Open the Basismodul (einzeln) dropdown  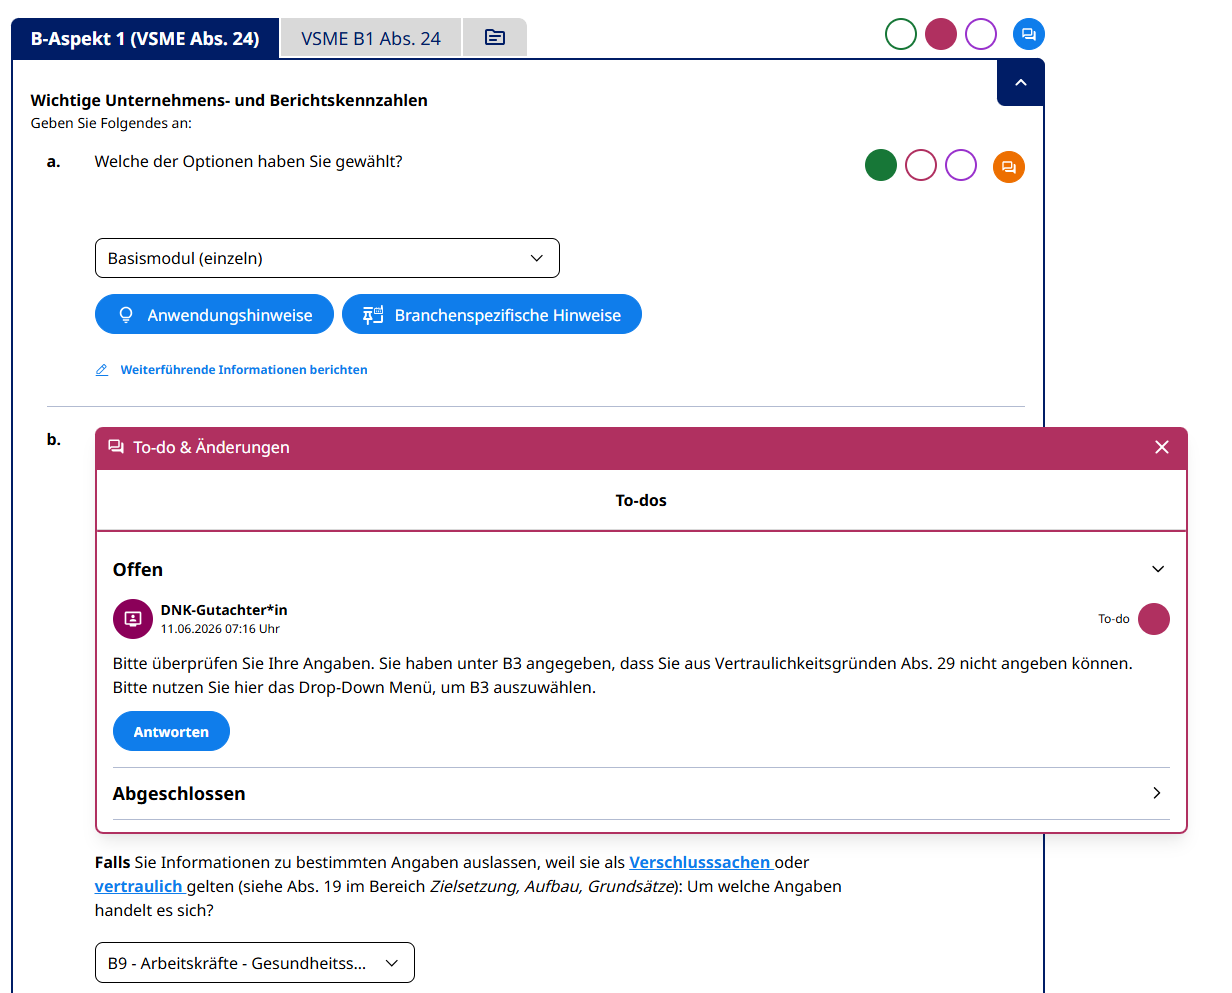coord(327,258)
